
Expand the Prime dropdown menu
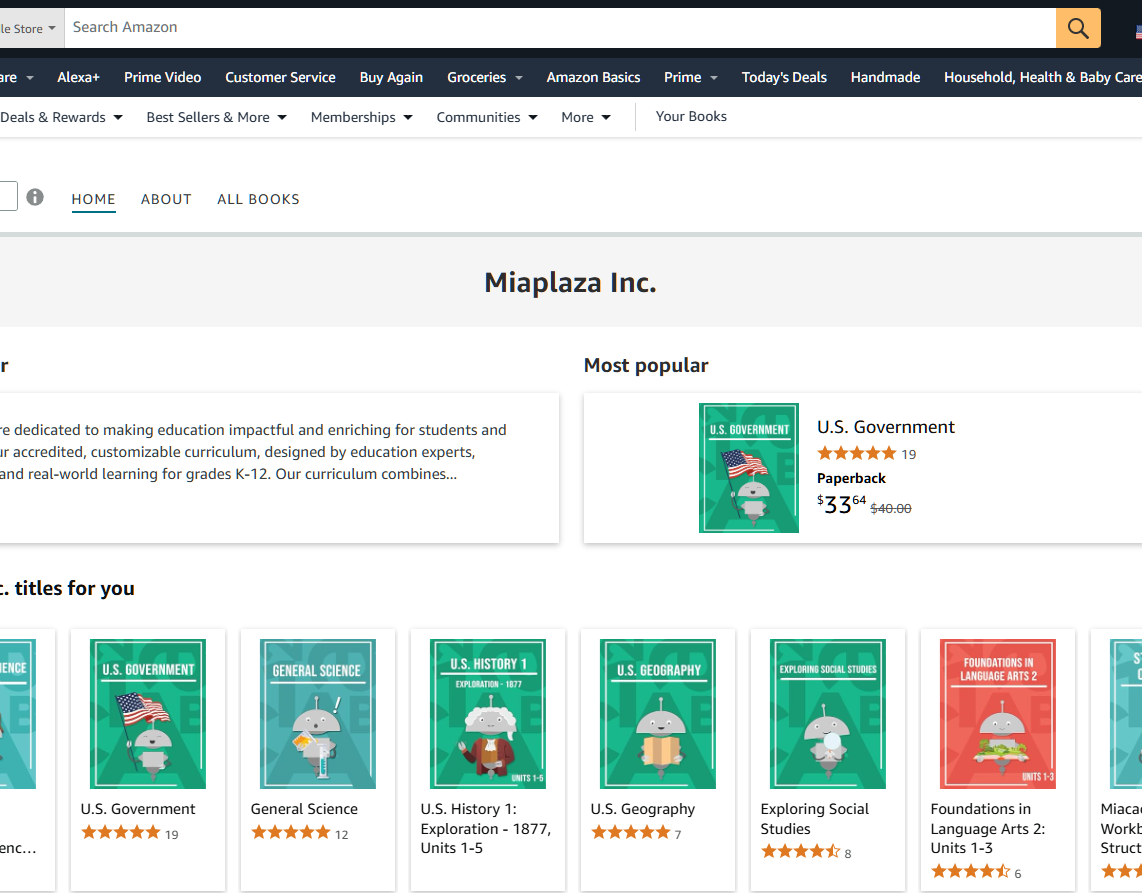690,77
